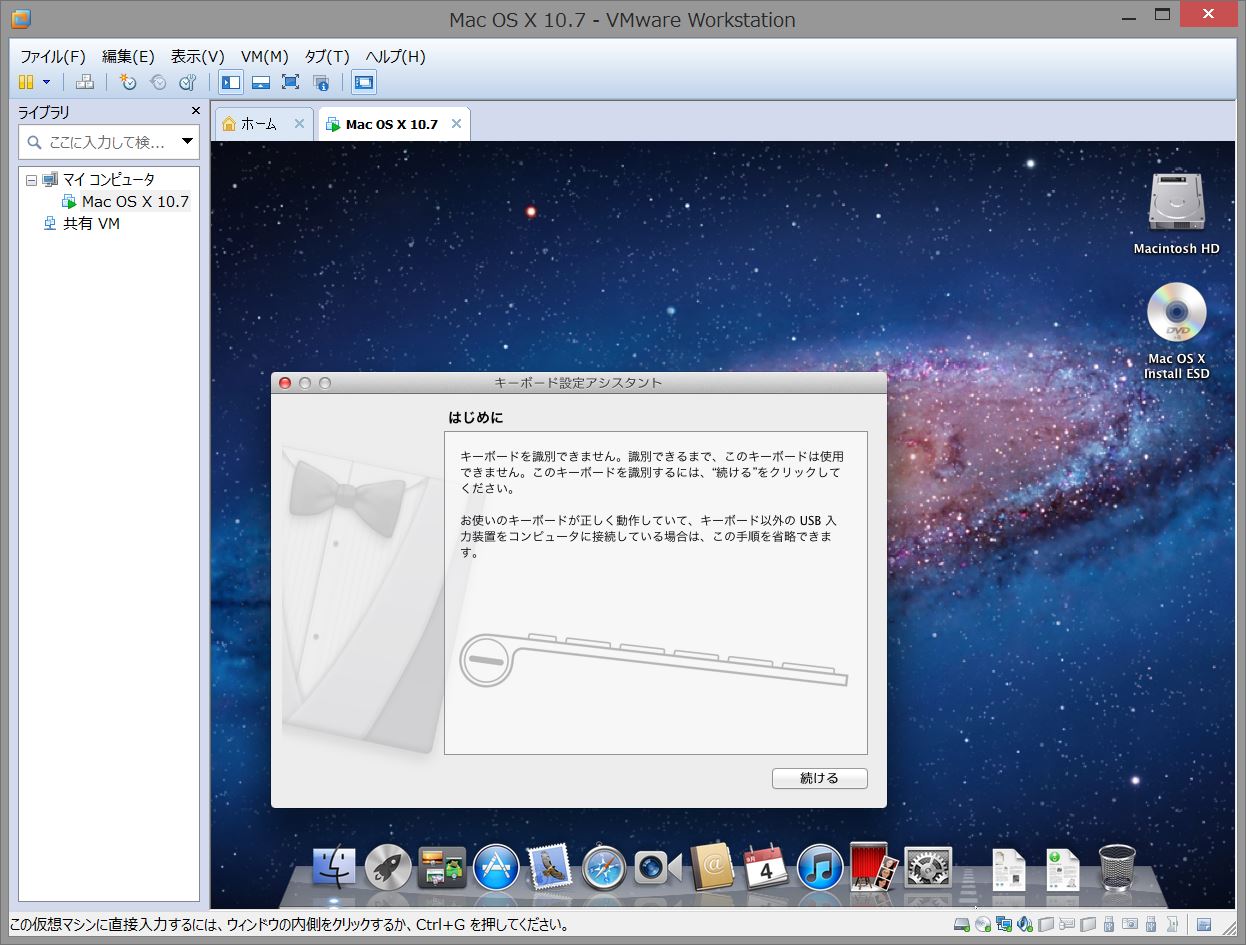Select 共有 VM in the library tree

[91, 224]
